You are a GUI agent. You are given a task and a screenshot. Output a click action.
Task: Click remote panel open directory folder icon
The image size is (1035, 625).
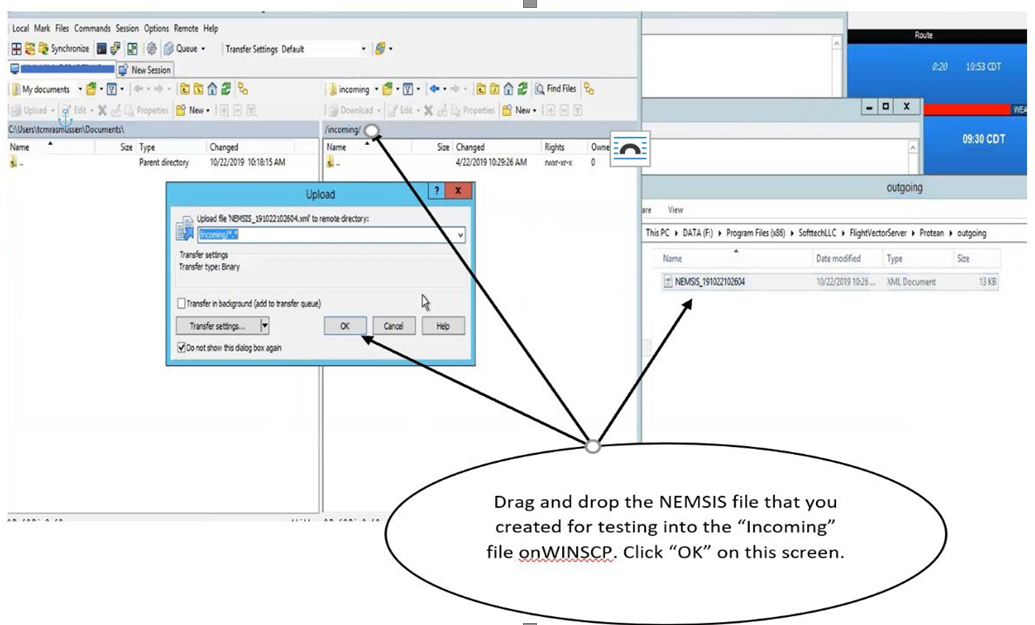388,89
